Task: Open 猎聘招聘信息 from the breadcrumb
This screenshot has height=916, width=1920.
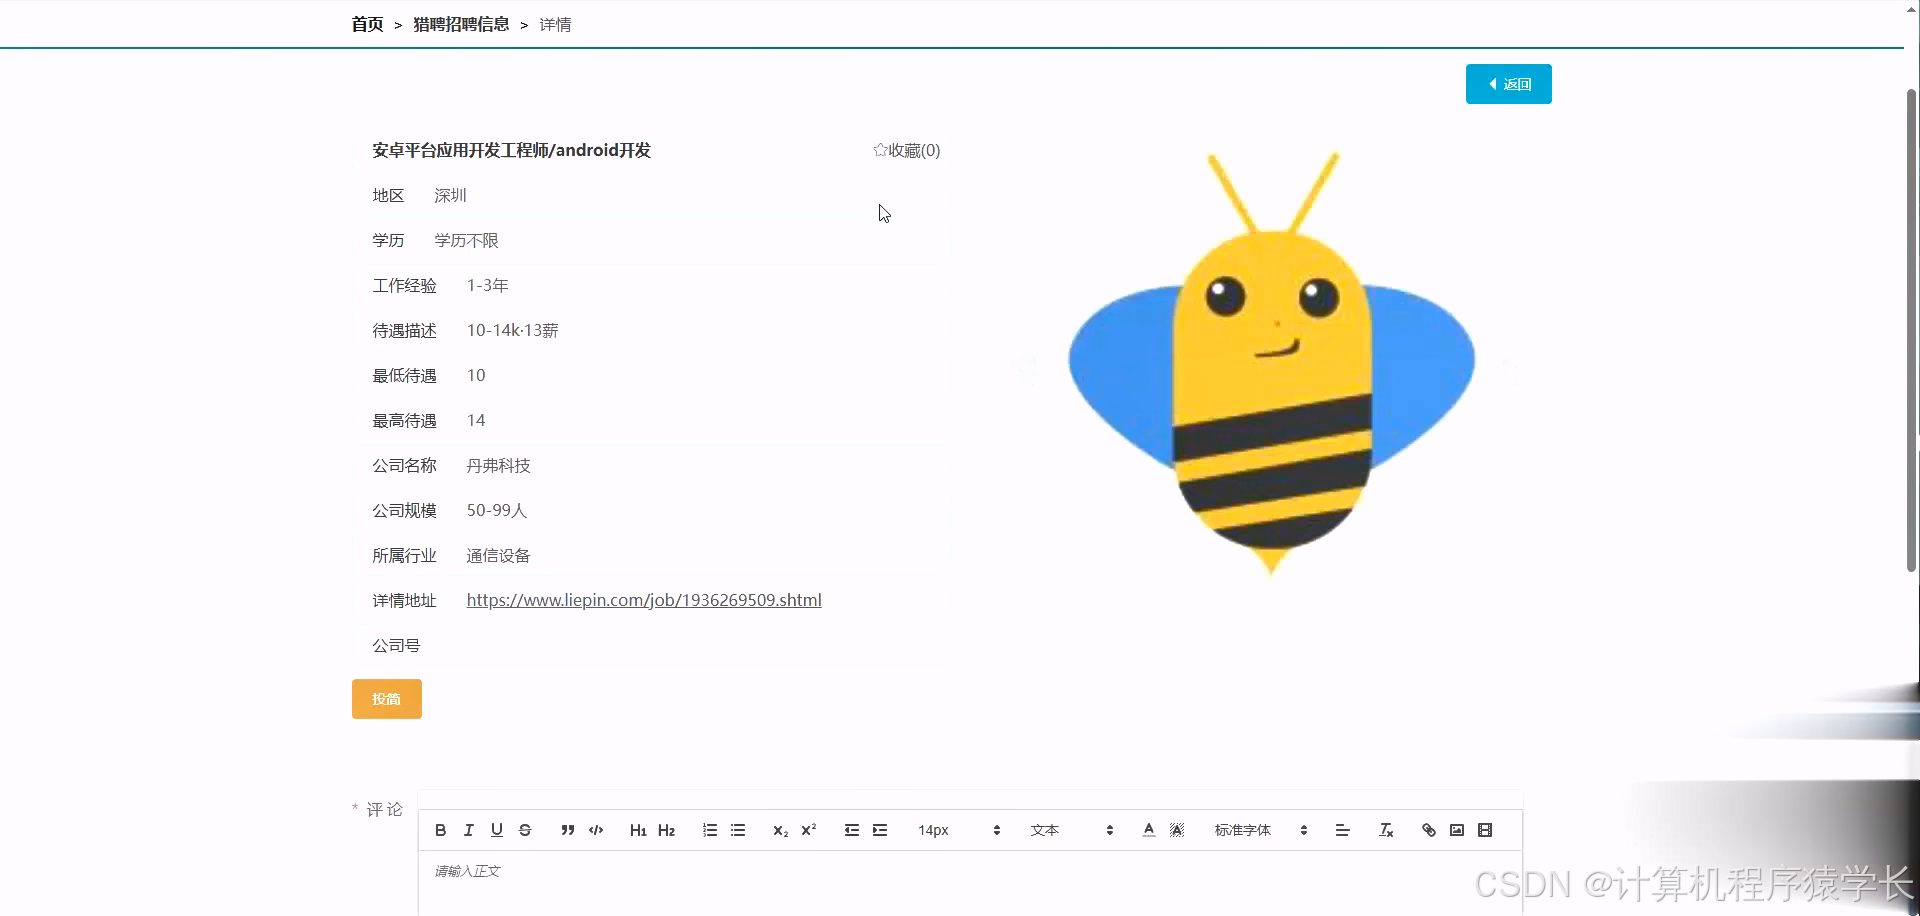Action: click(x=461, y=24)
